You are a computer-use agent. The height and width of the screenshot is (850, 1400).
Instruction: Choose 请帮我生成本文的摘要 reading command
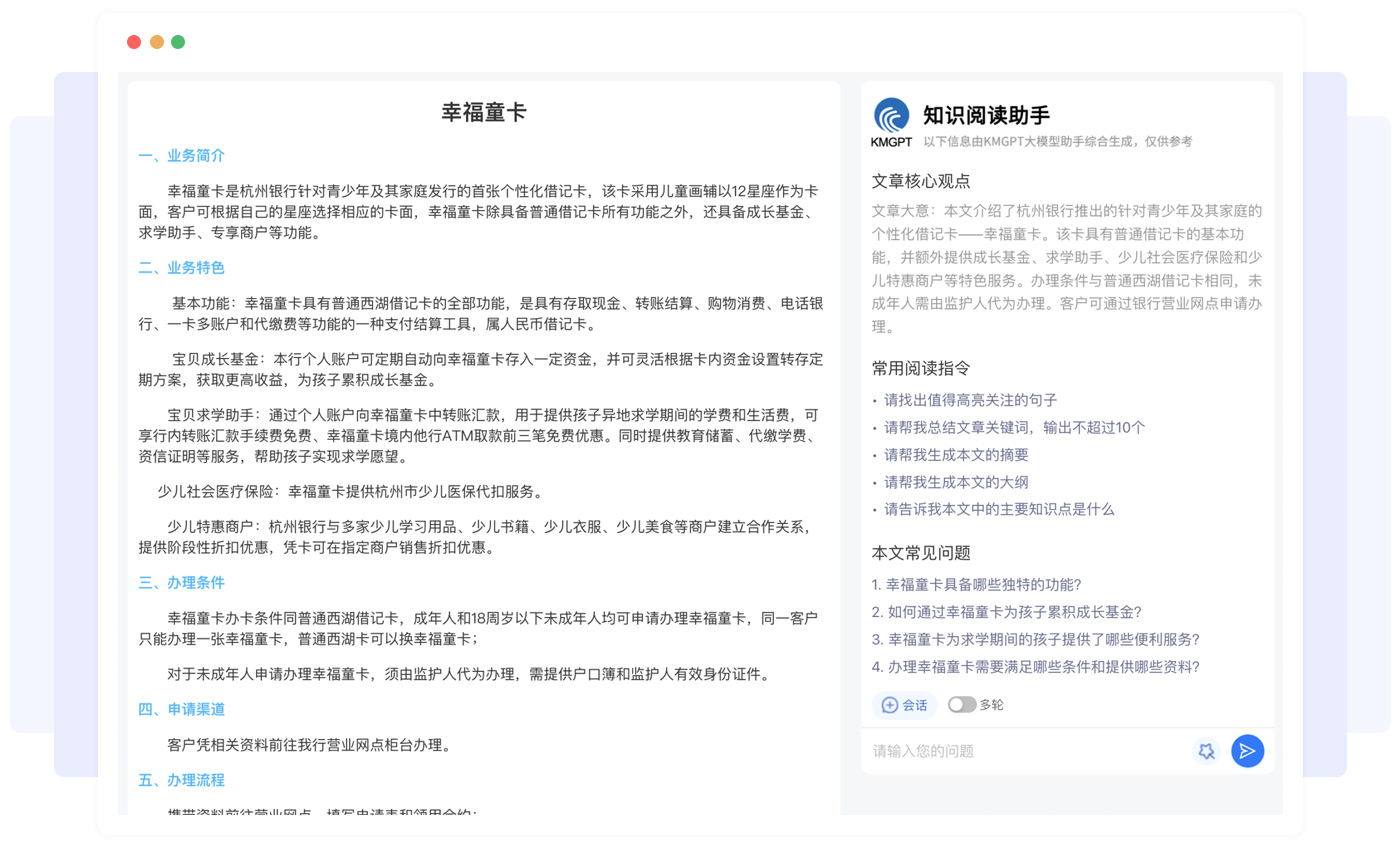(x=956, y=455)
